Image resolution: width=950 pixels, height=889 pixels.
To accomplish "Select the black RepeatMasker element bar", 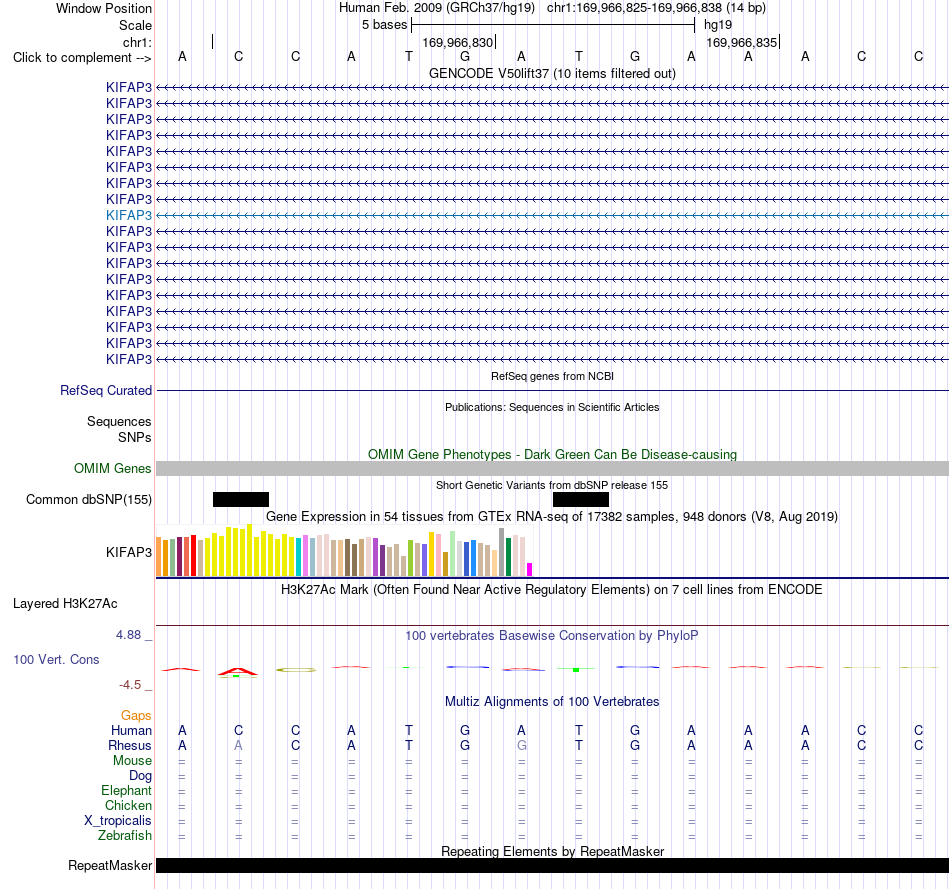I will (552, 865).
